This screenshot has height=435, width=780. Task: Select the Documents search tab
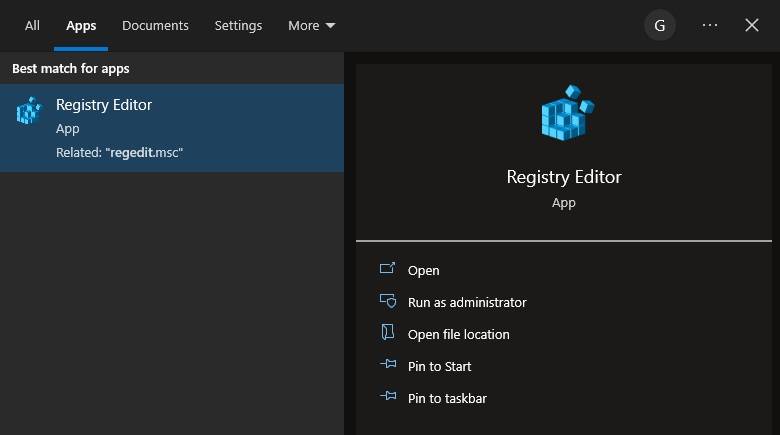tap(155, 25)
